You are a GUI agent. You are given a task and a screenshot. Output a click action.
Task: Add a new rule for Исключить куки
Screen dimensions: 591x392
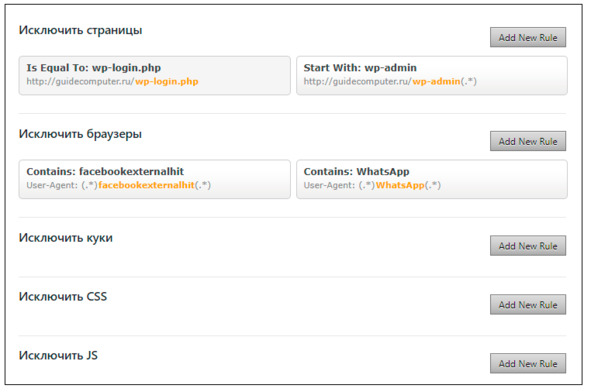[528, 246]
